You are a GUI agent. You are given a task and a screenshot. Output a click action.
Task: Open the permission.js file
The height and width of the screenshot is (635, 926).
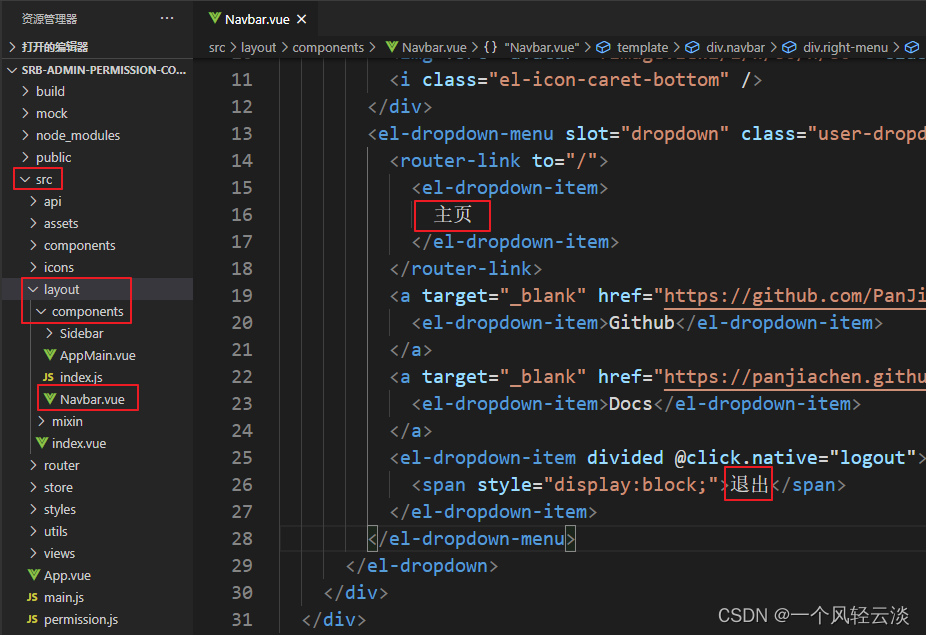[80, 620]
